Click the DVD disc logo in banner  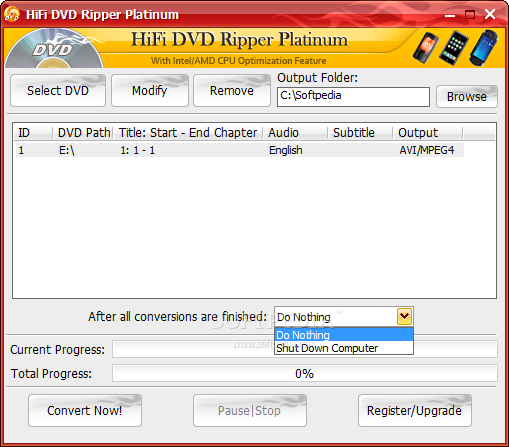coord(54,49)
